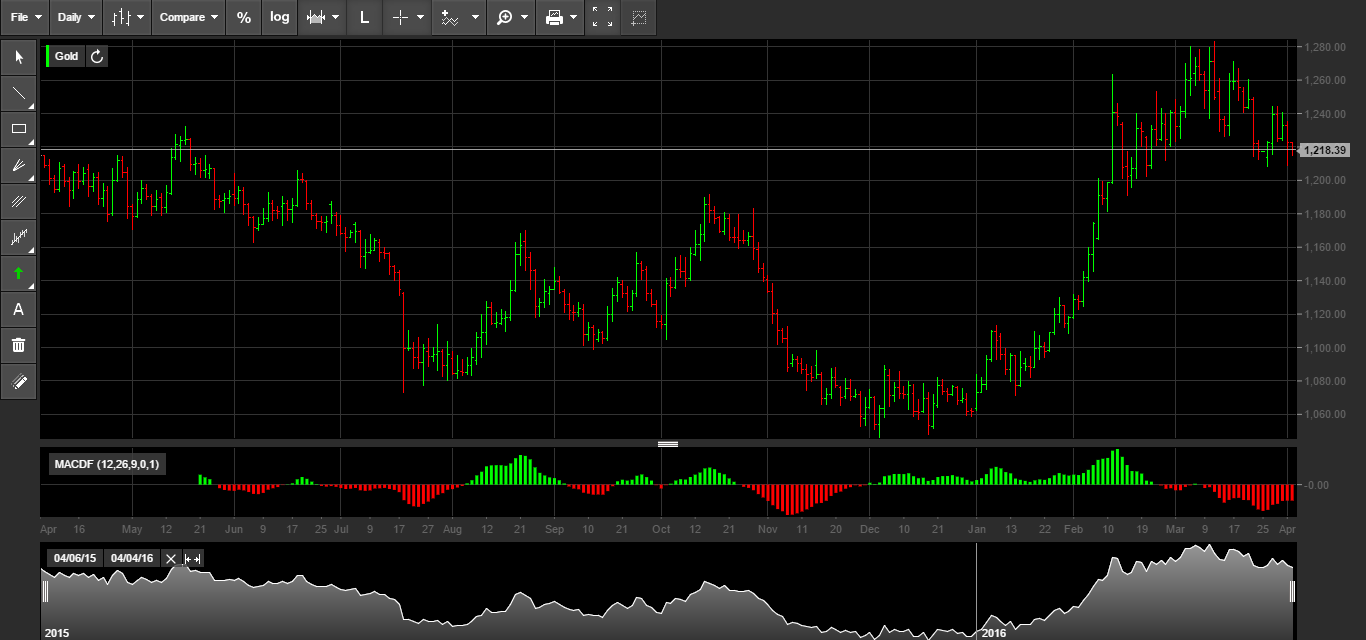Grab the right handle of navigator range
1366x640 pixels.
coord(1293,592)
